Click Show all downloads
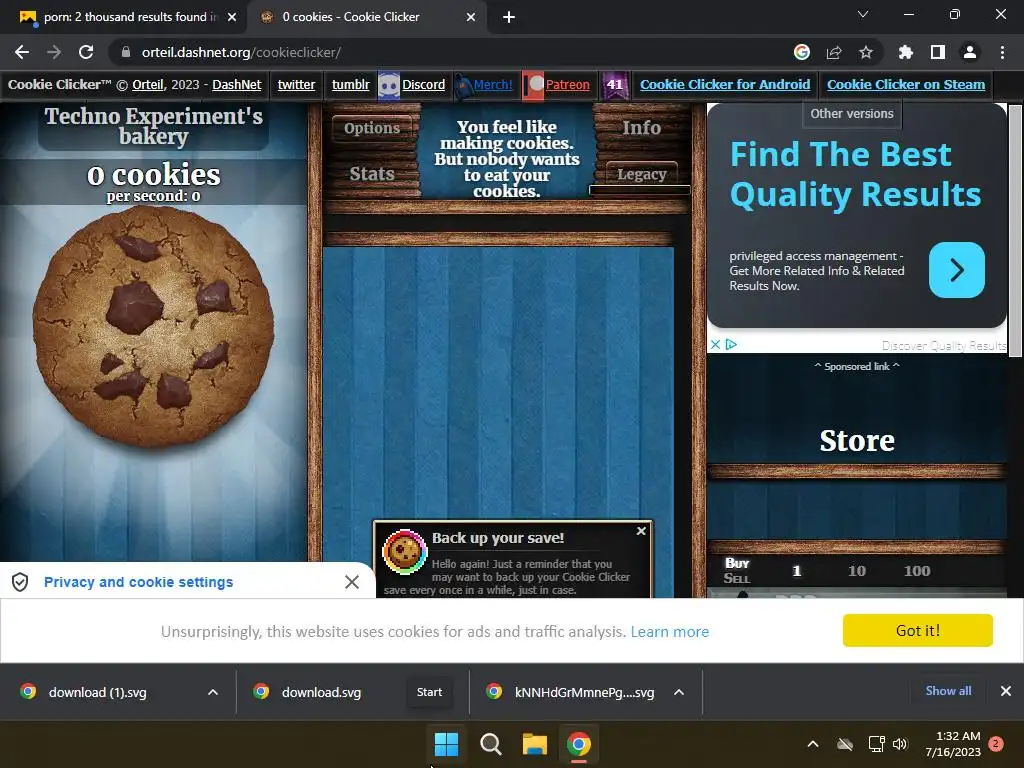The width and height of the screenshot is (1024, 768). pos(948,691)
